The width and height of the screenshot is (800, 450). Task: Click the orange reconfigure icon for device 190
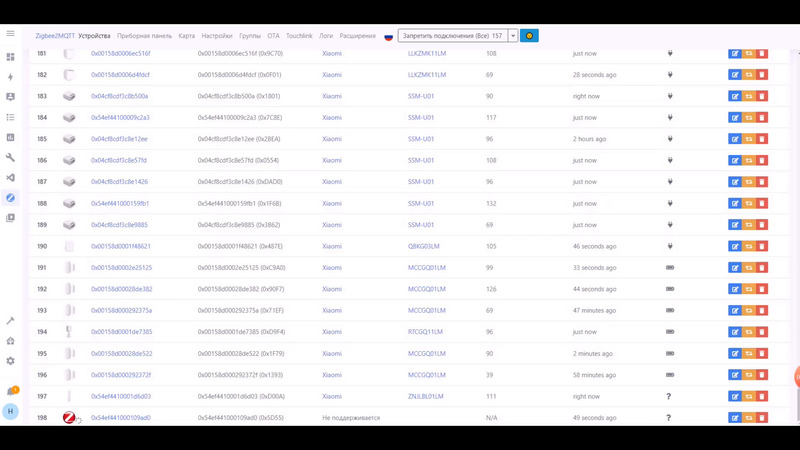pos(748,246)
